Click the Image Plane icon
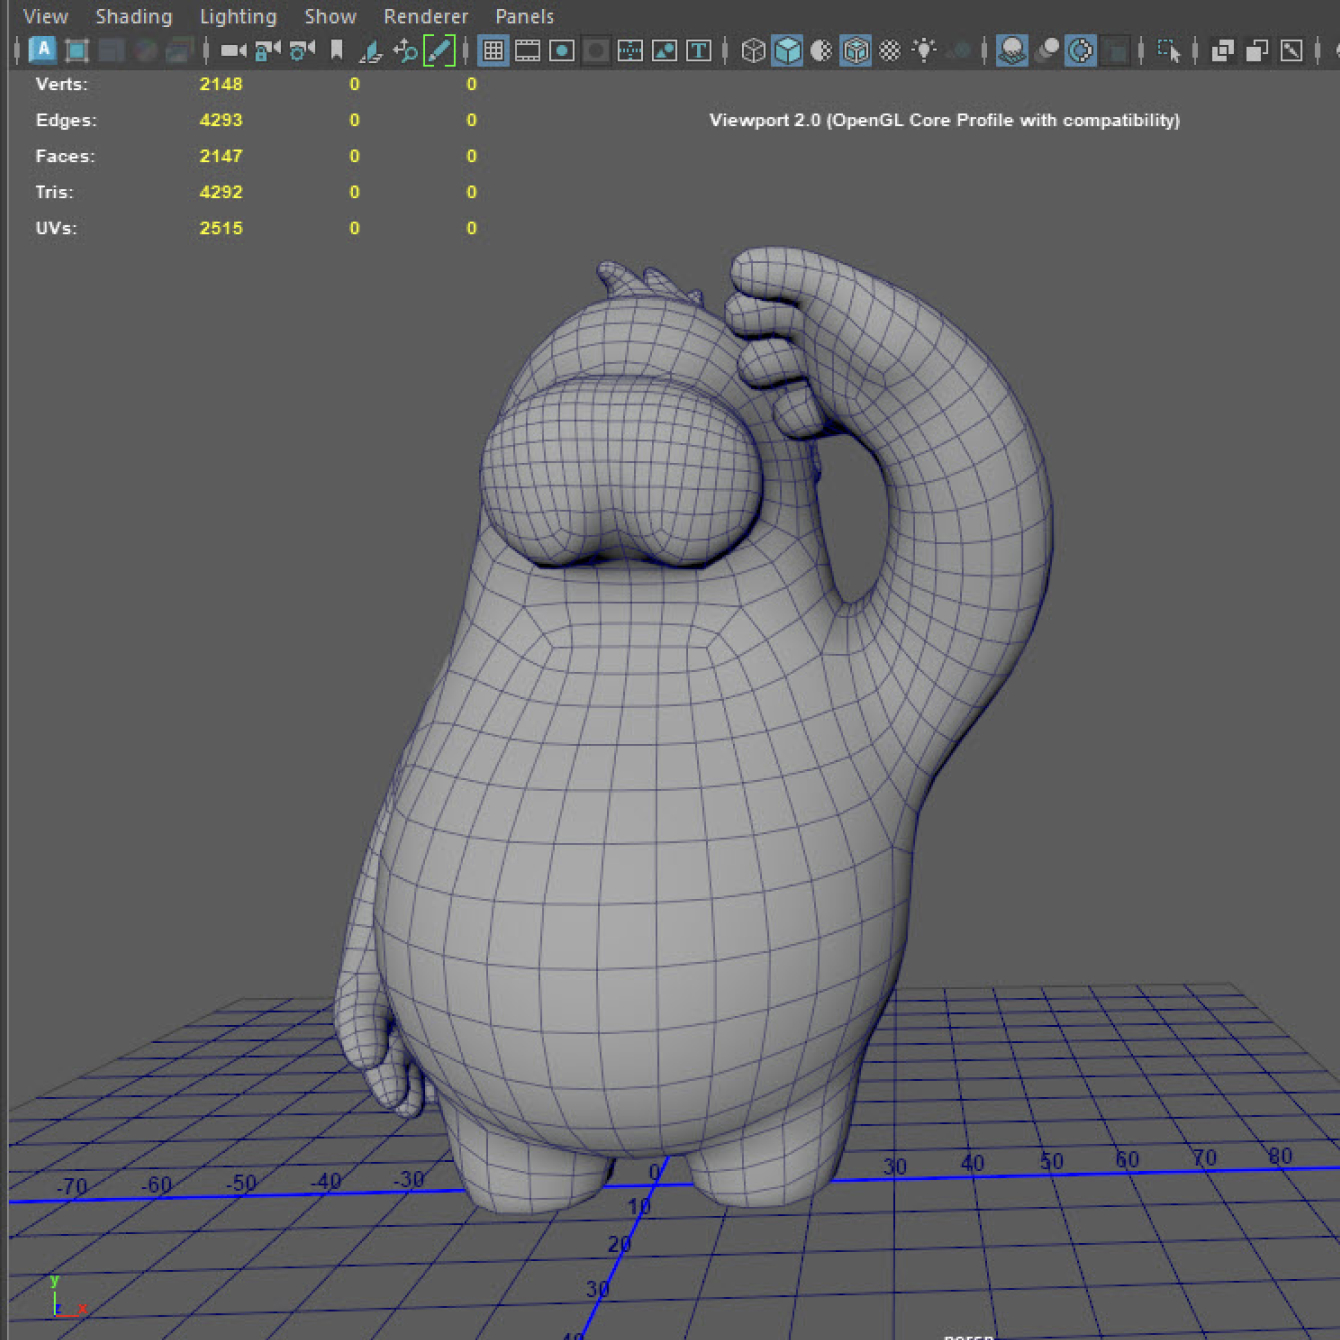1340x1340 pixels. click(371, 50)
